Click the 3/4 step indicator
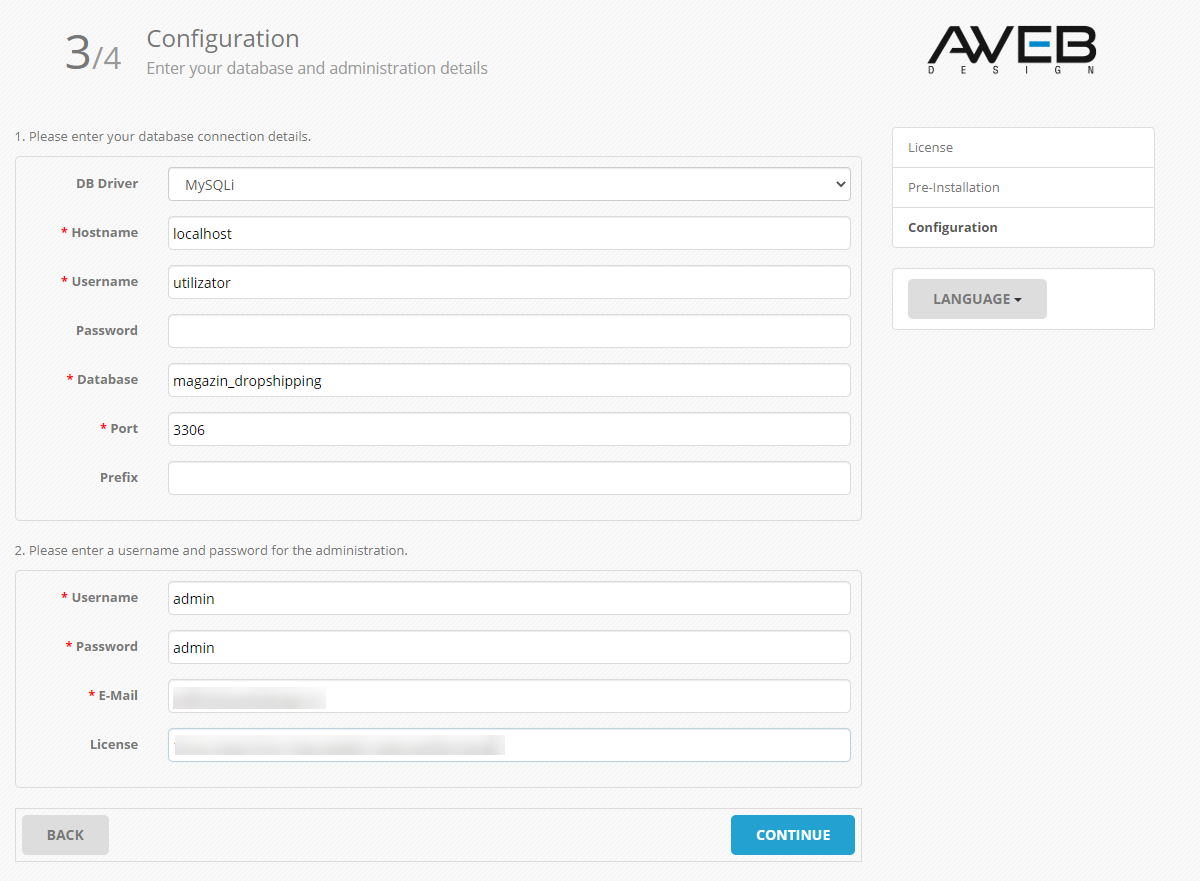 [93, 53]
